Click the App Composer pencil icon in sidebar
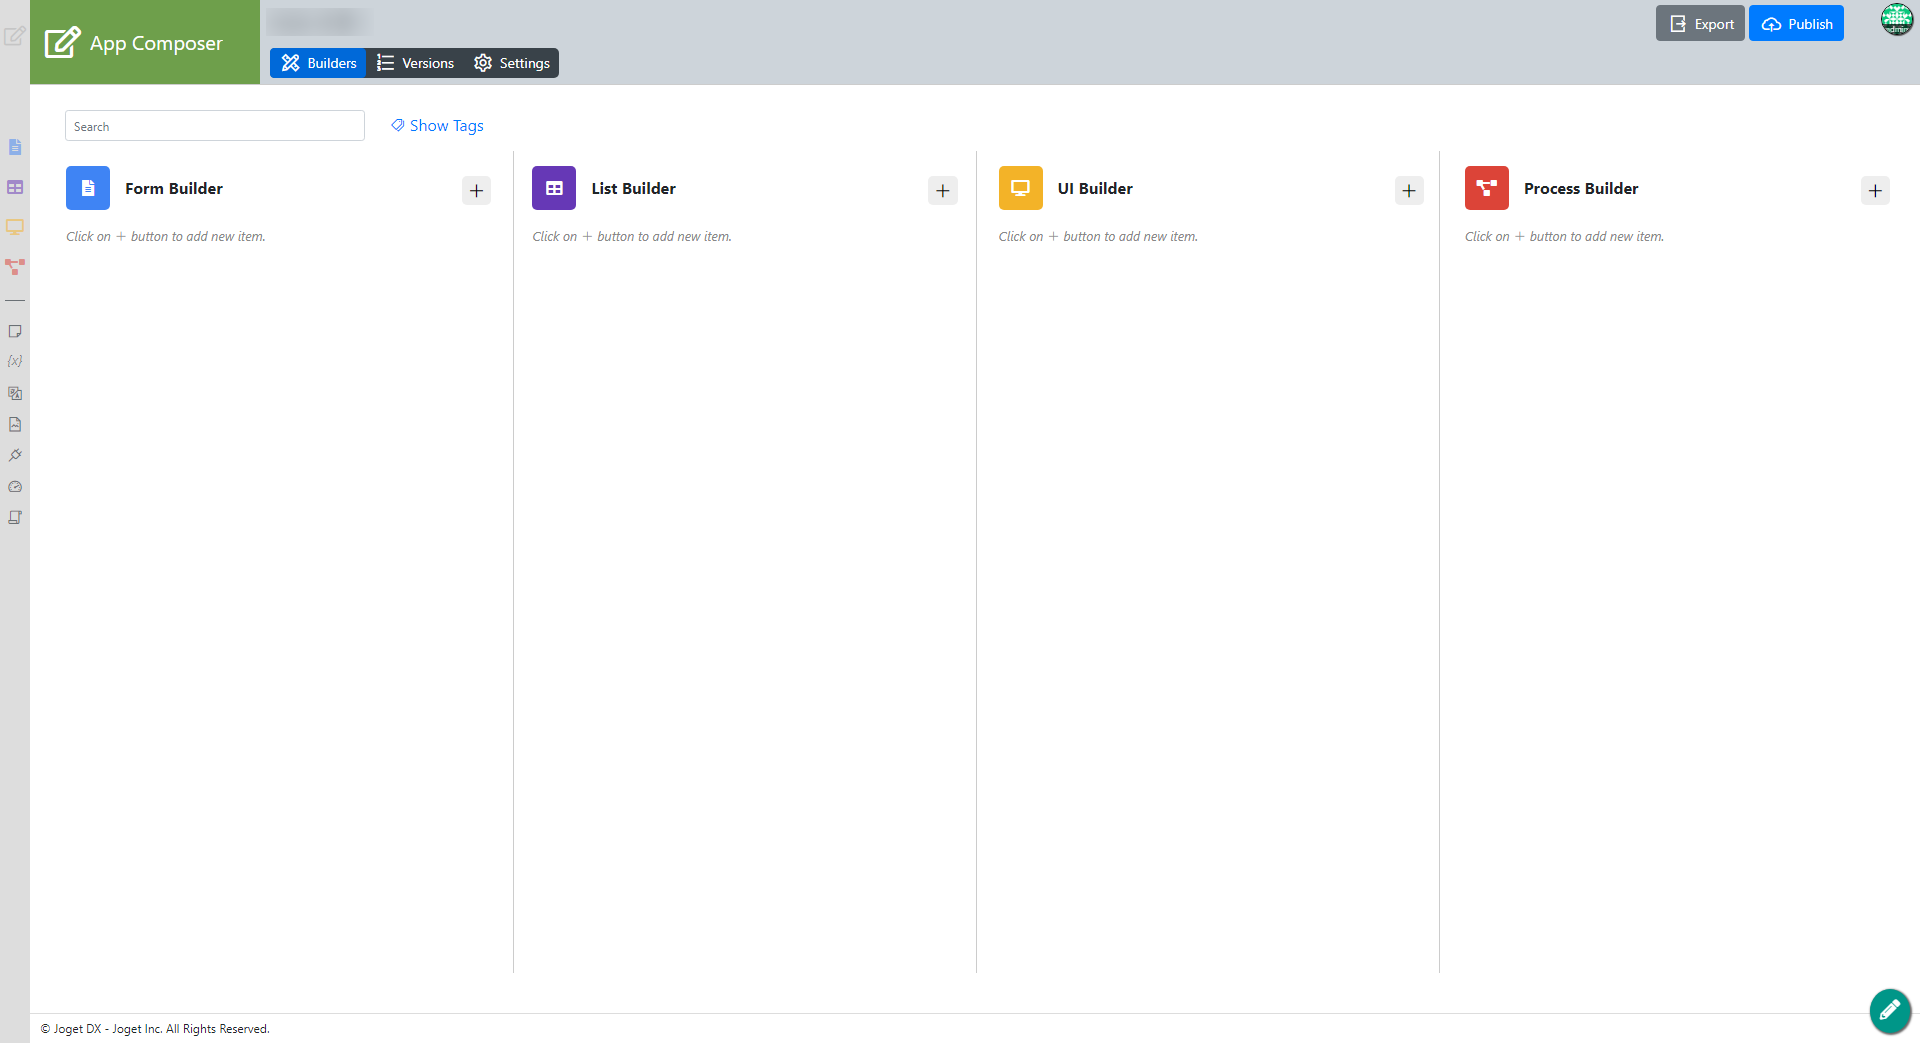 point(14,37)
